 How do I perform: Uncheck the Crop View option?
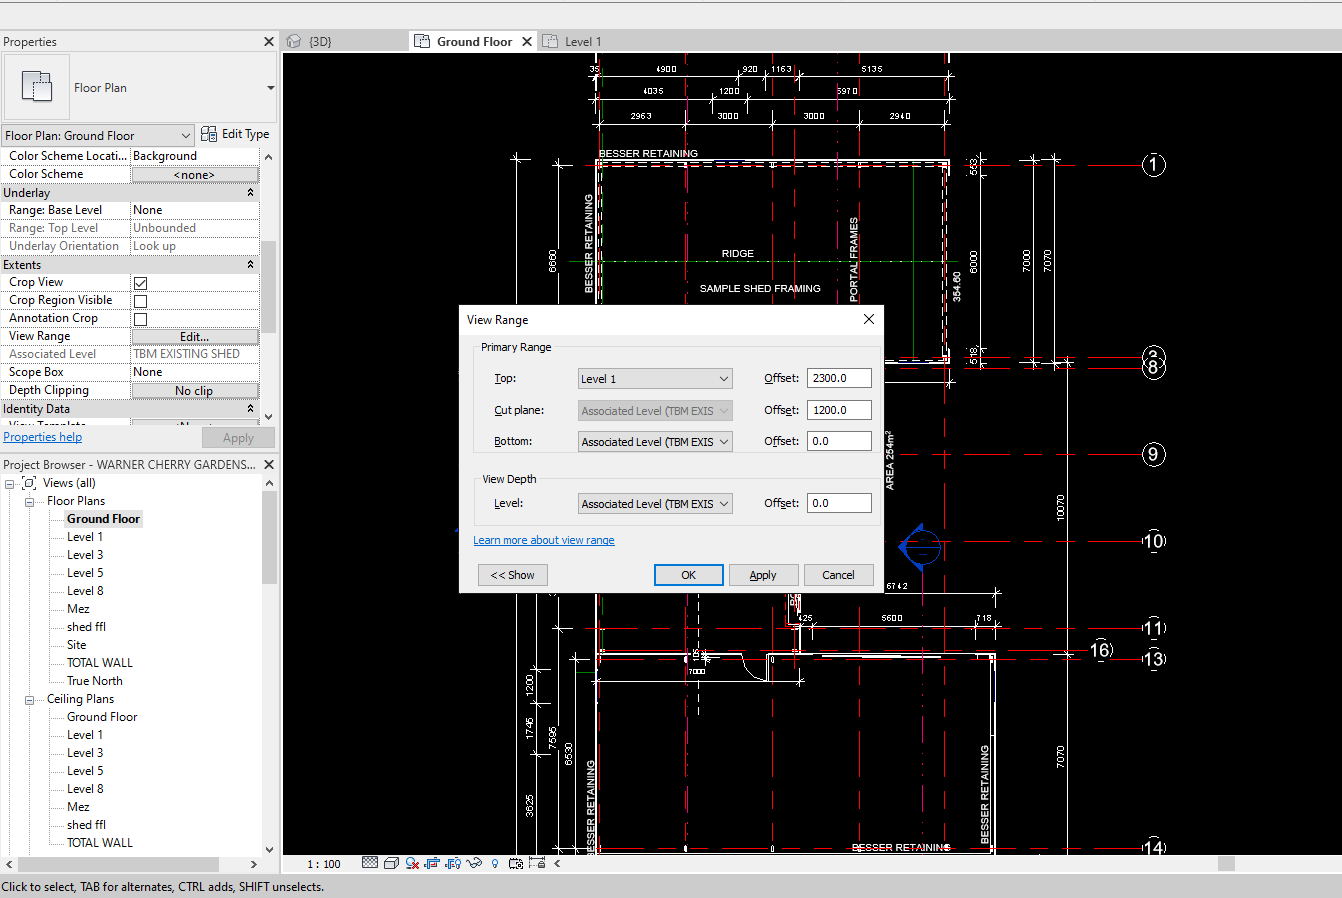tap(138, 282)
